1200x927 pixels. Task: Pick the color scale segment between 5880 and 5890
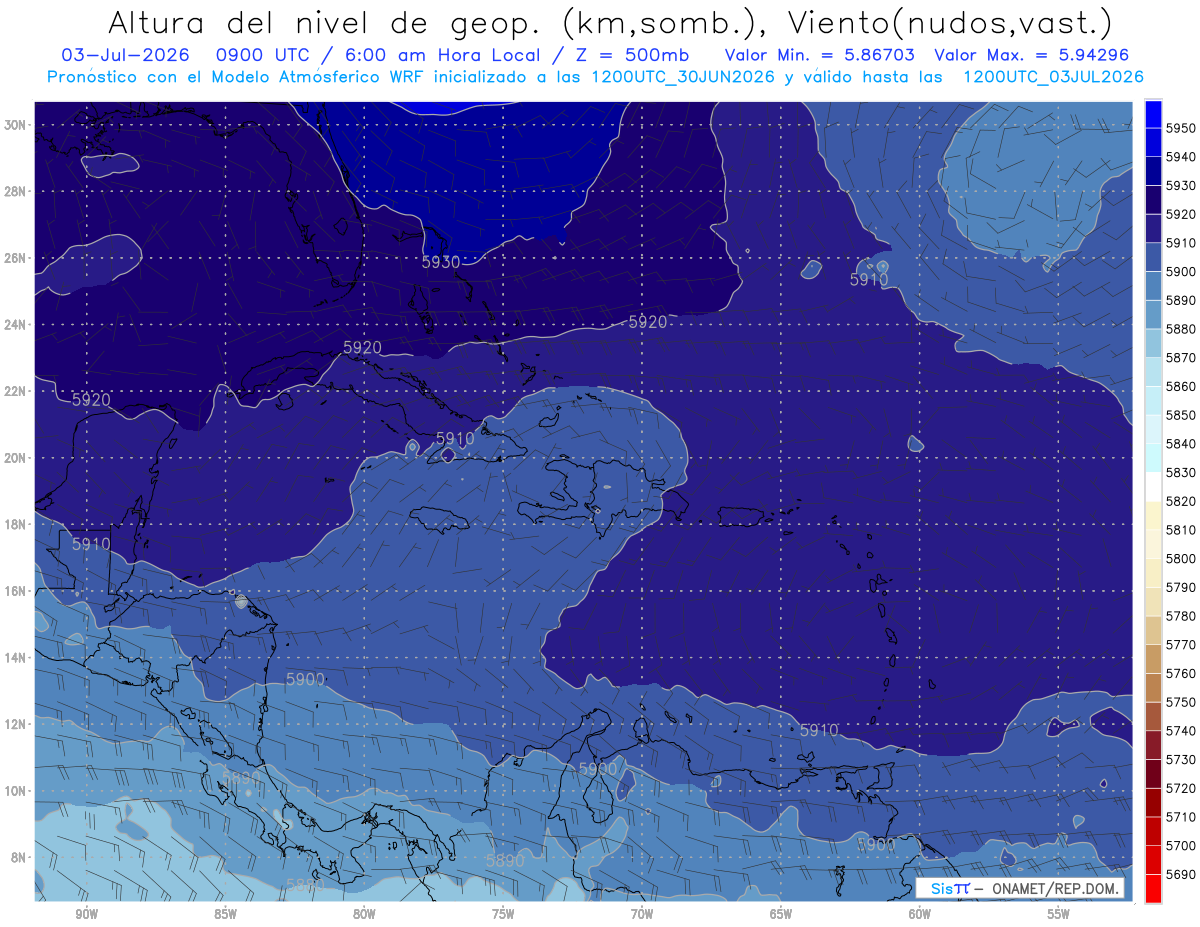[1153, 315]
